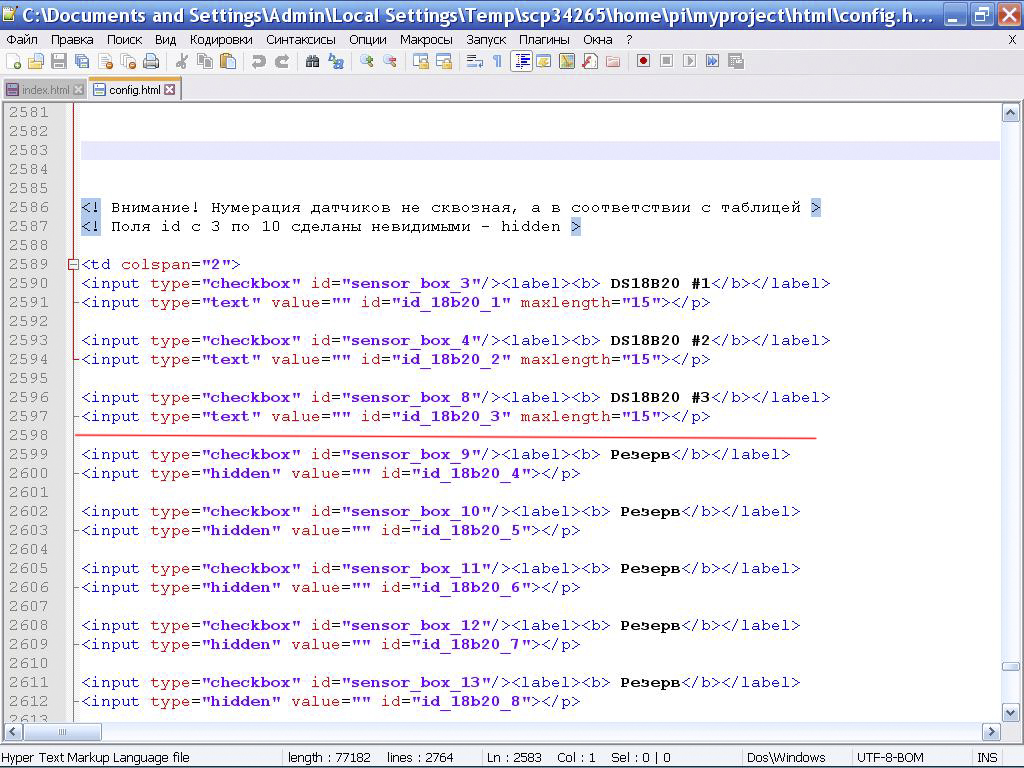This screenshot has height=768, width=1024.
Task: Open the Файл menu
Action: 22,40
